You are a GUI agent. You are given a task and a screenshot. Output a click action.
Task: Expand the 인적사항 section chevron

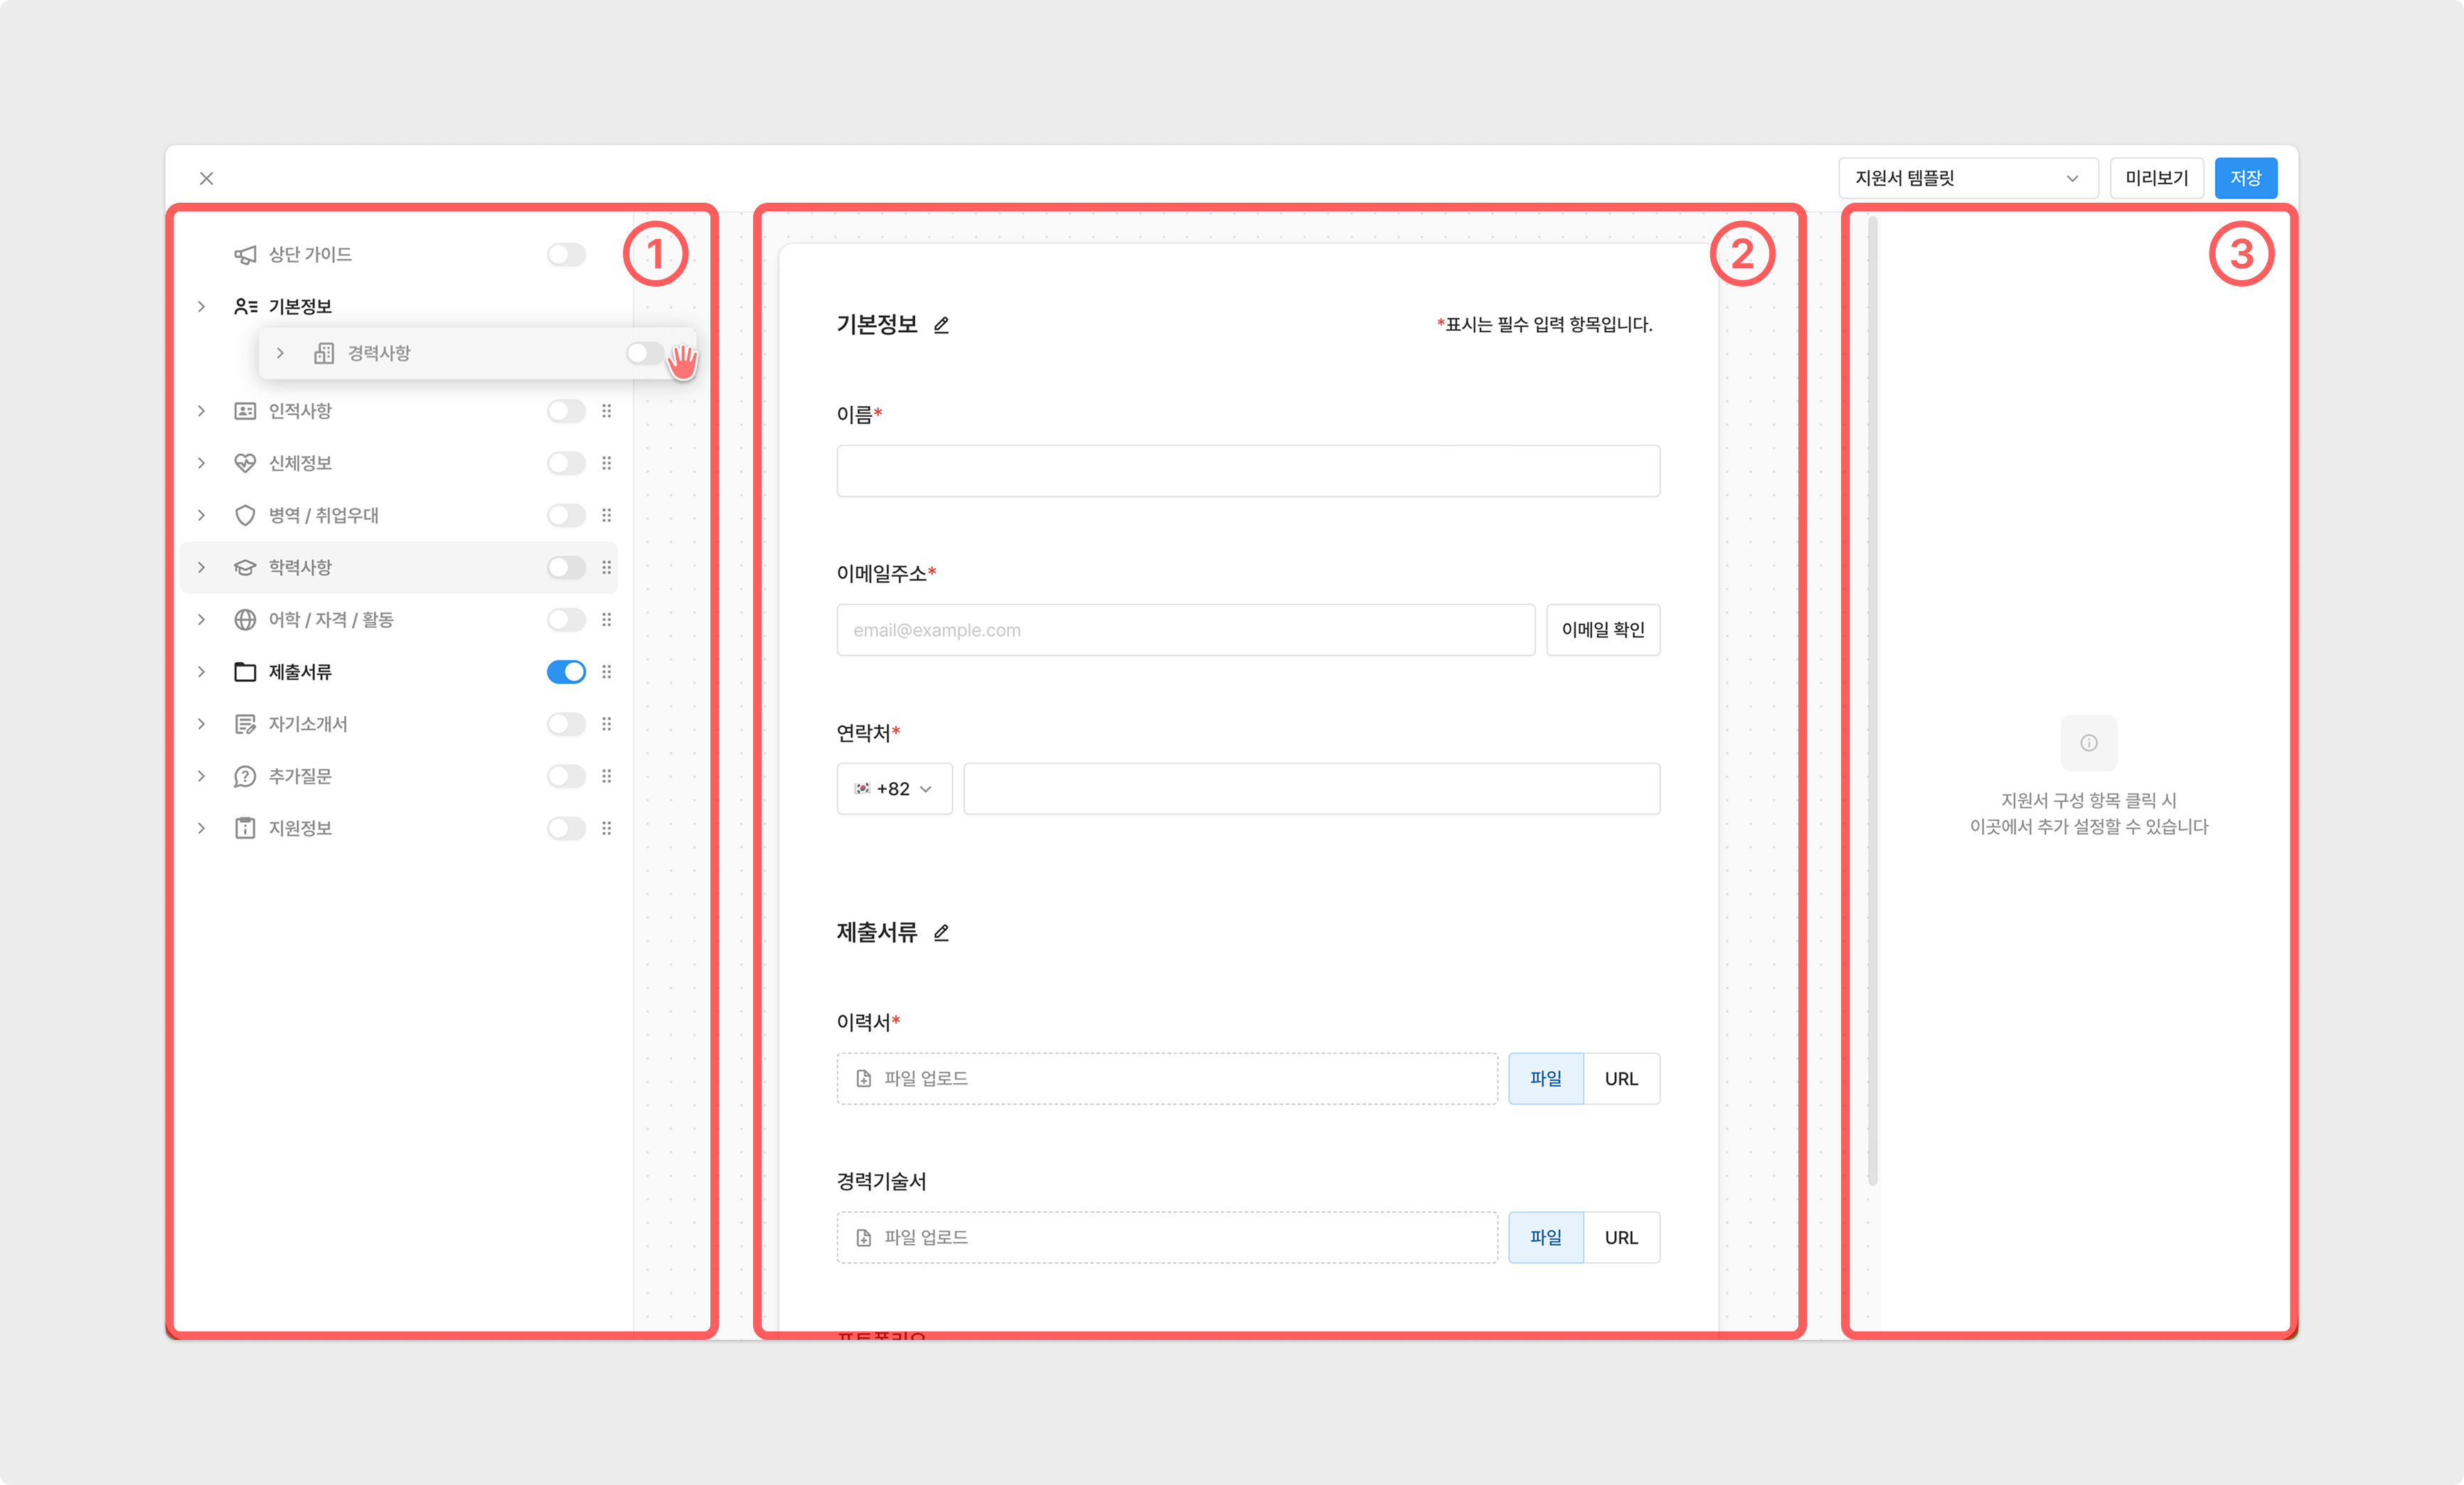(x=201, y=411)
